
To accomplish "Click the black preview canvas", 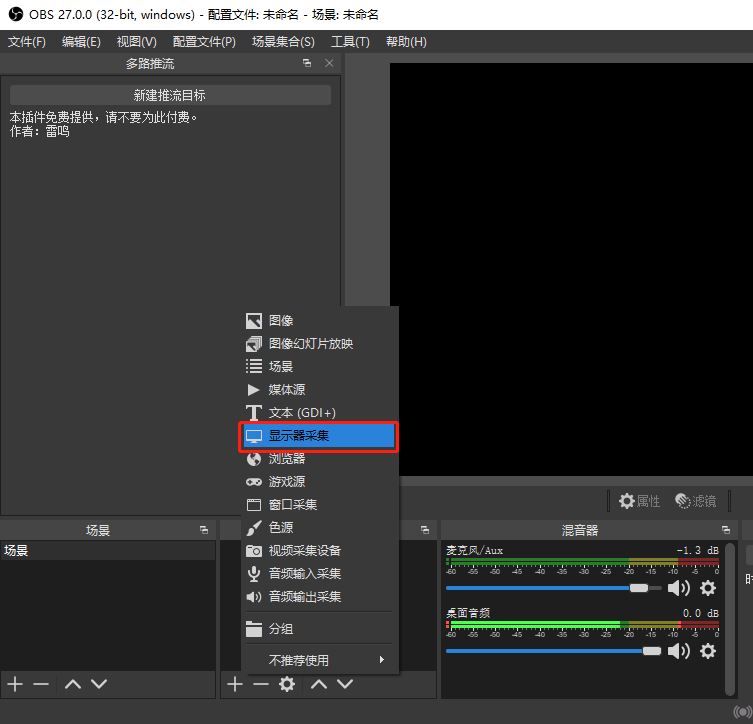I will tap(571, 269).
